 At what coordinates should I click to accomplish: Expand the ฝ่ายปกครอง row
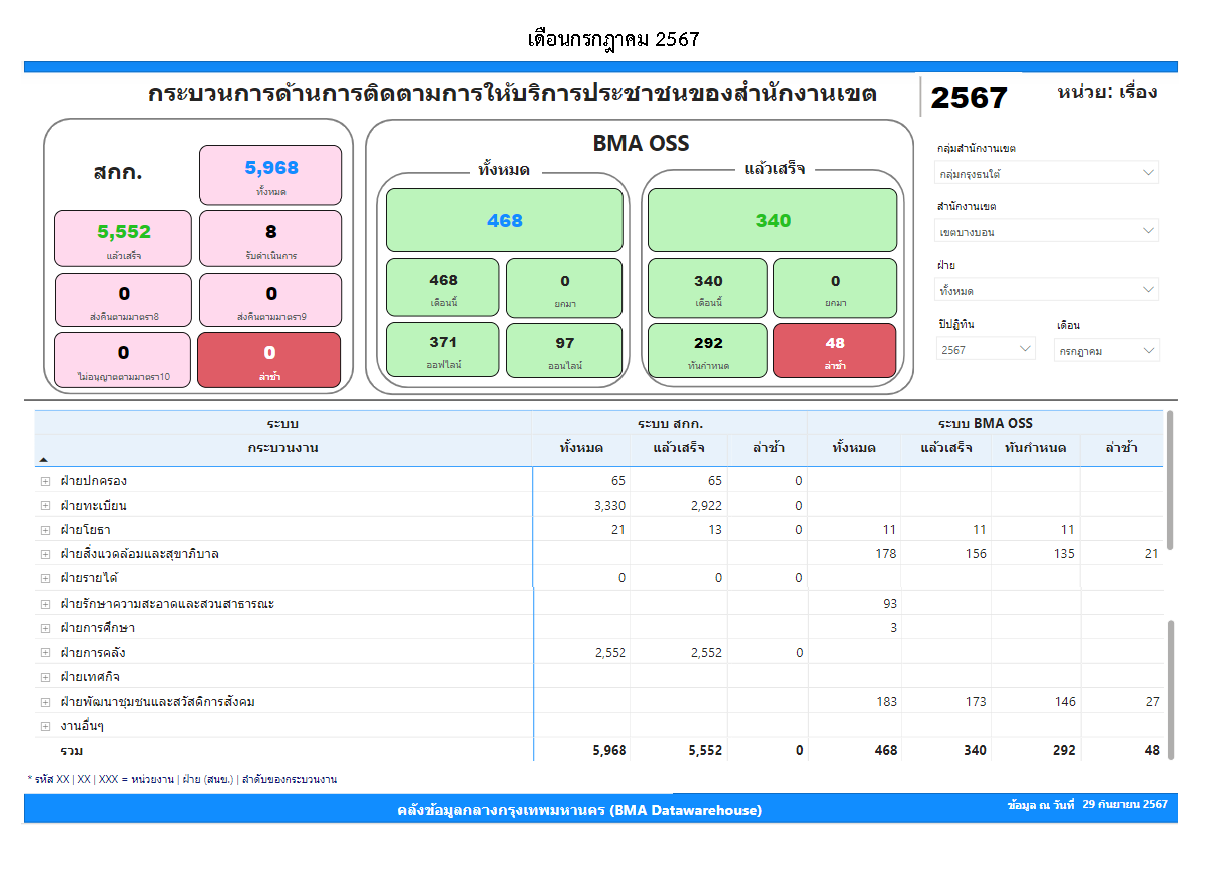pos(45,481)
